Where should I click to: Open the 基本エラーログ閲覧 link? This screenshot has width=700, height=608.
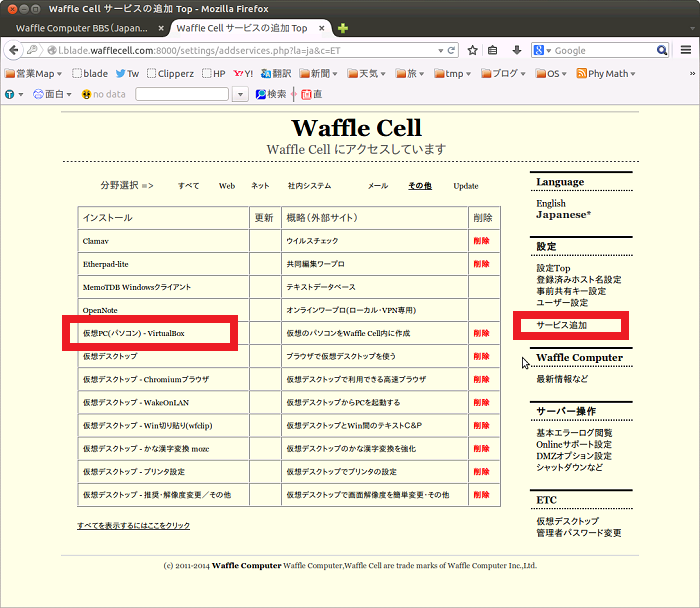click(x=574, y=433)
